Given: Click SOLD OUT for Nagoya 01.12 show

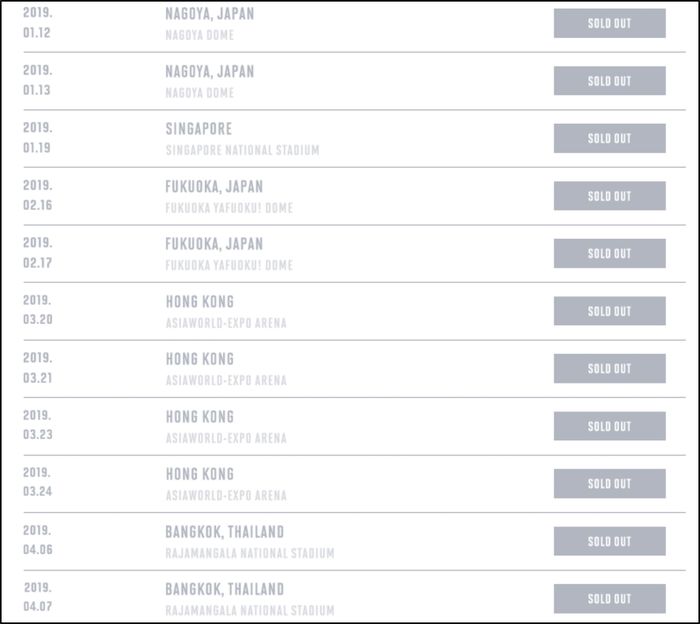Looking at the screenshot, I should (609, 23).
